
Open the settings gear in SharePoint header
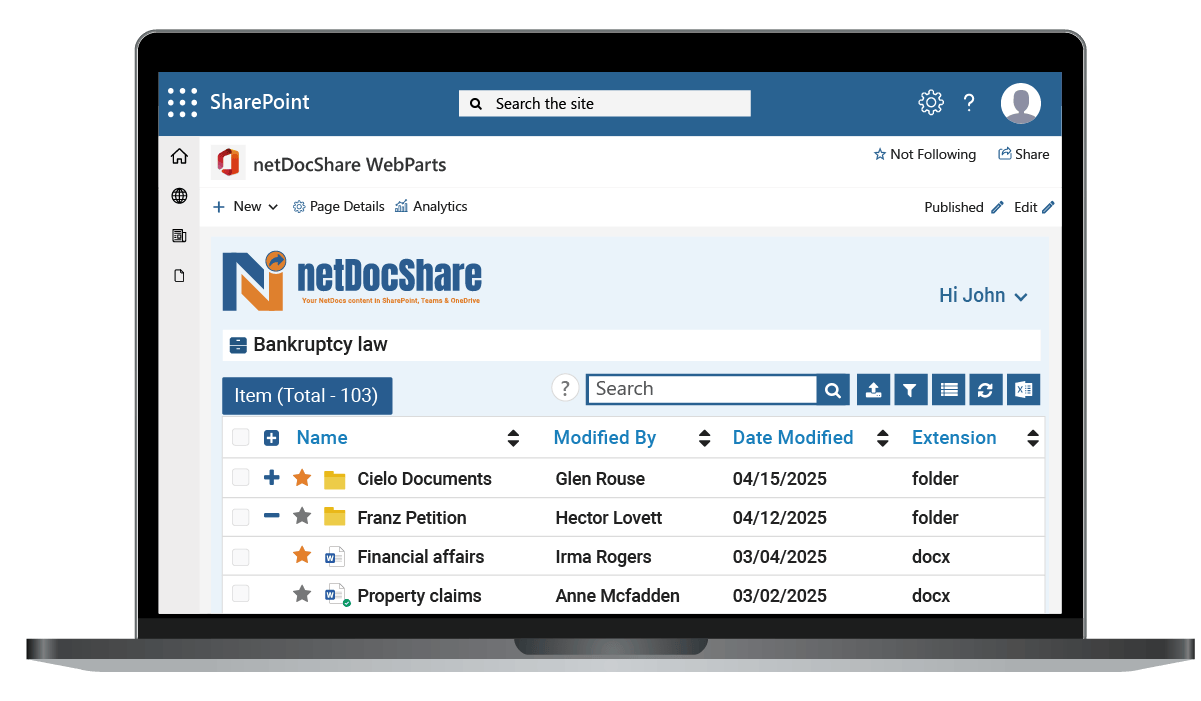931,102
